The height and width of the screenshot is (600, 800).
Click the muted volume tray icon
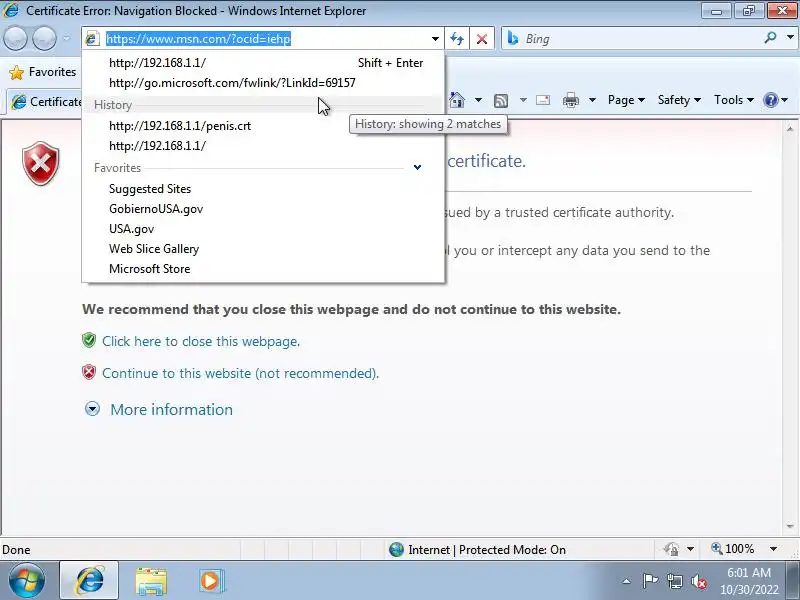click(x=699, y=581)
